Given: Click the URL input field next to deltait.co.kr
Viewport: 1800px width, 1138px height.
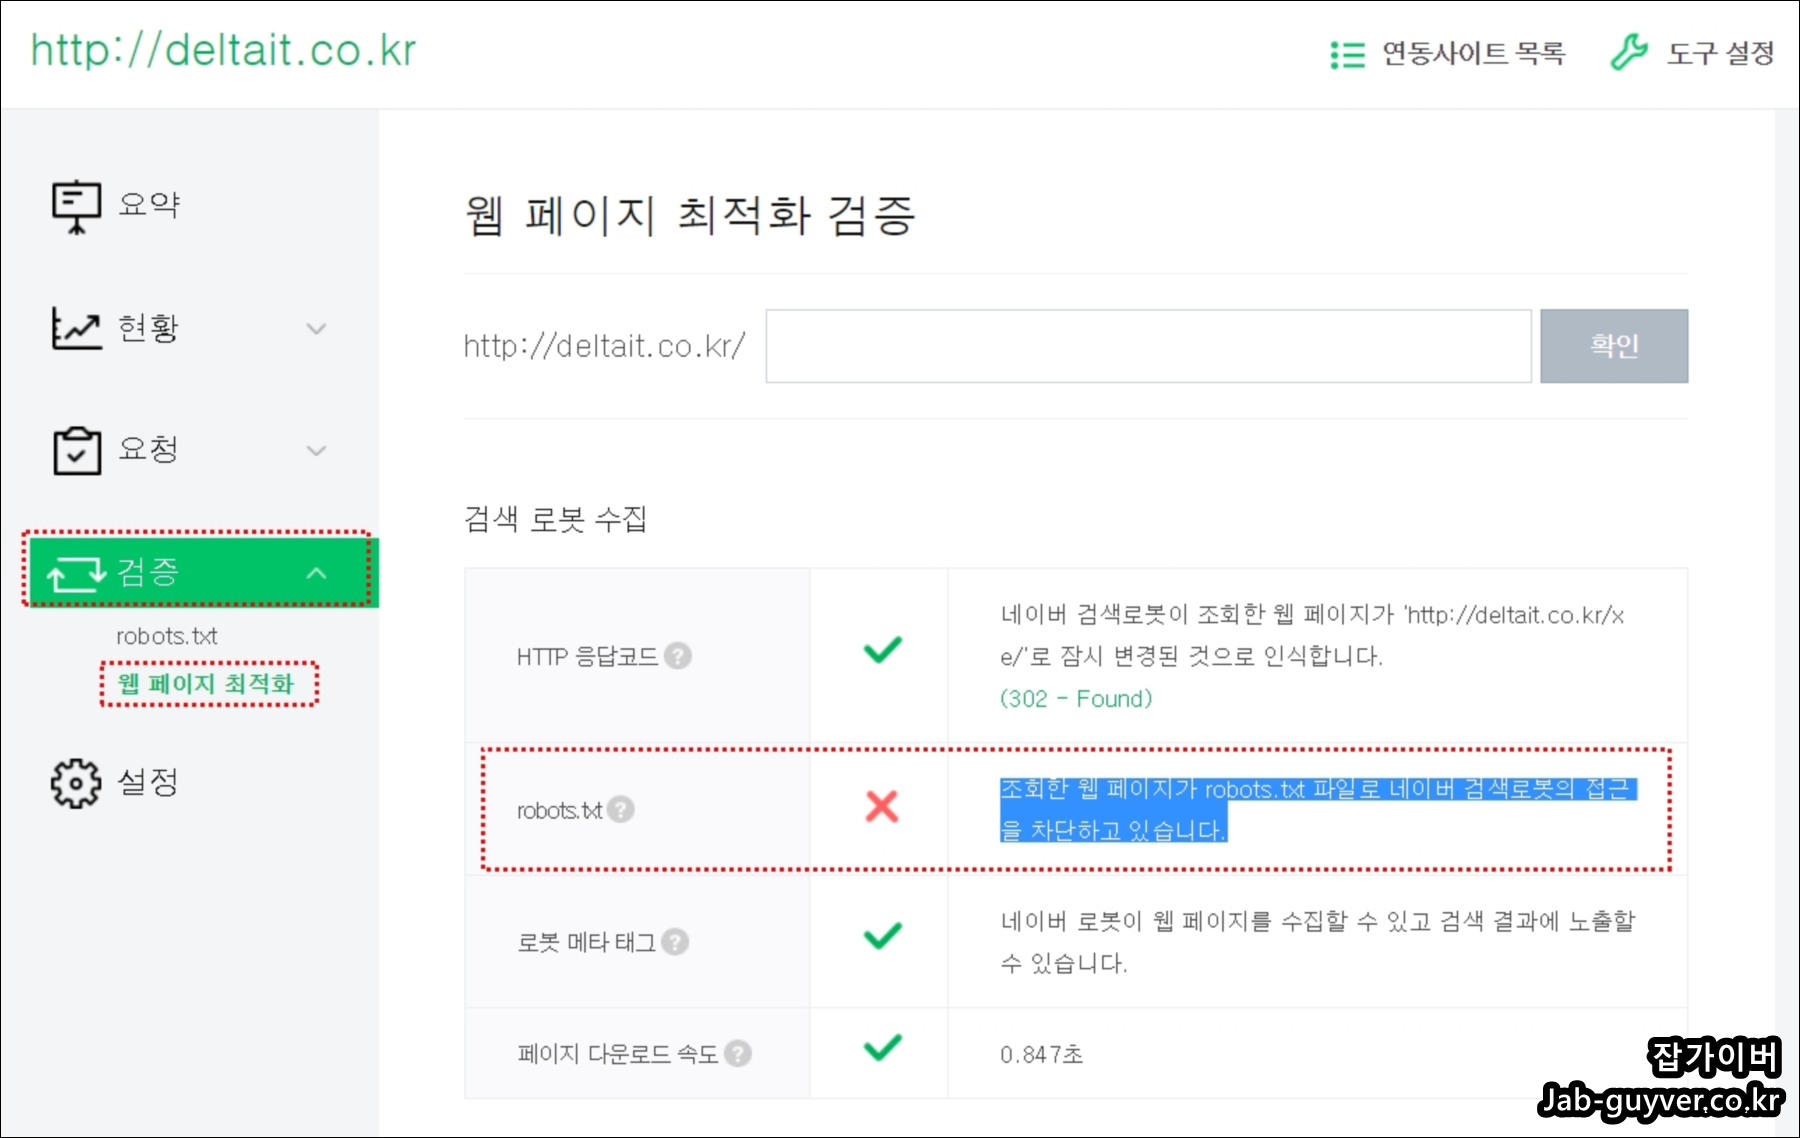Looking at the screenshot, I should coord(1148,346).
